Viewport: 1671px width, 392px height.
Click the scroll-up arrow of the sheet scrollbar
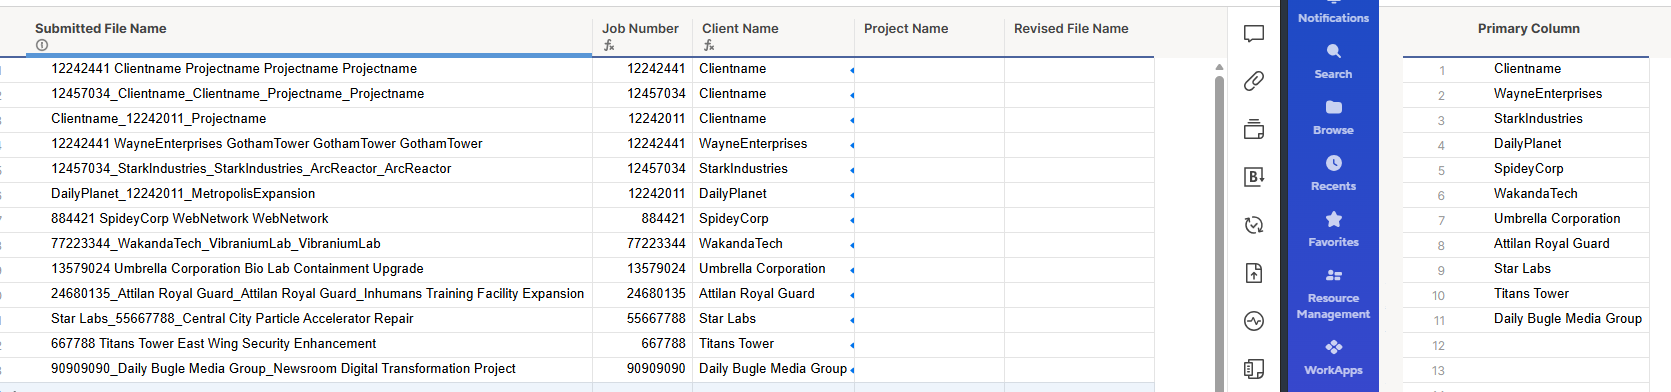pos(1219,68)
